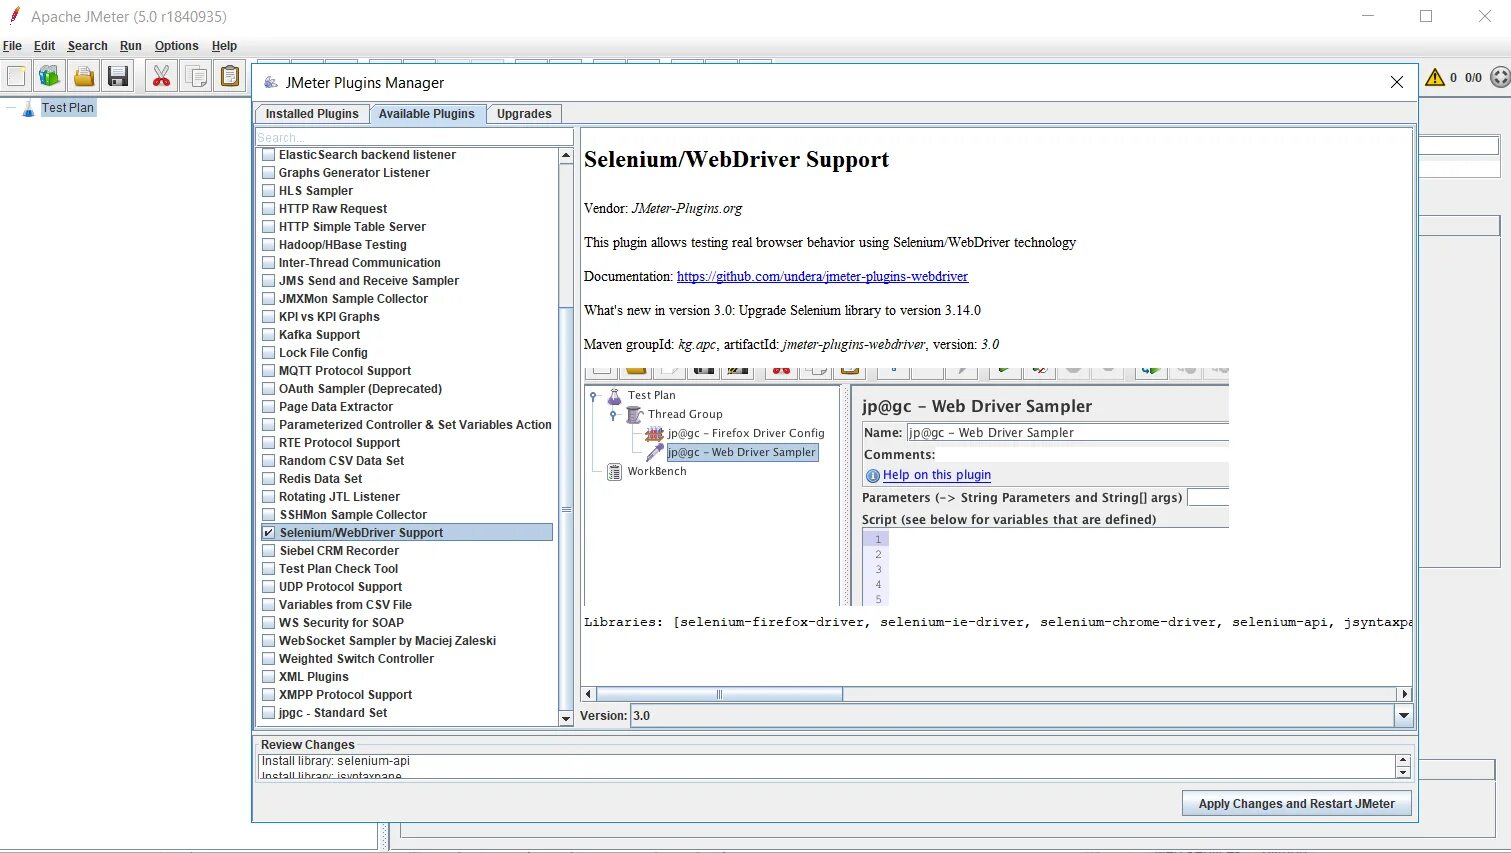Check the XML Plugins checkbox
This screenshot has height=853, width=1511.
(268, 677)
